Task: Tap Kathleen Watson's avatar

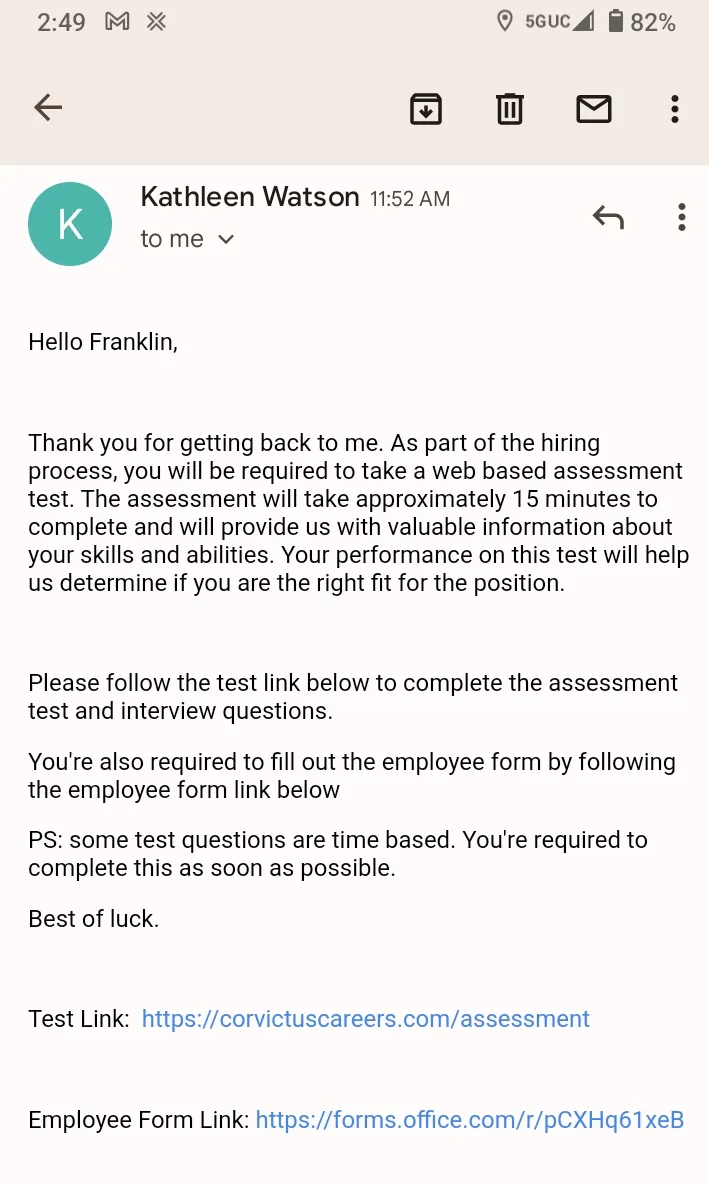Action: pyautogui.click(x=70, y=224)
